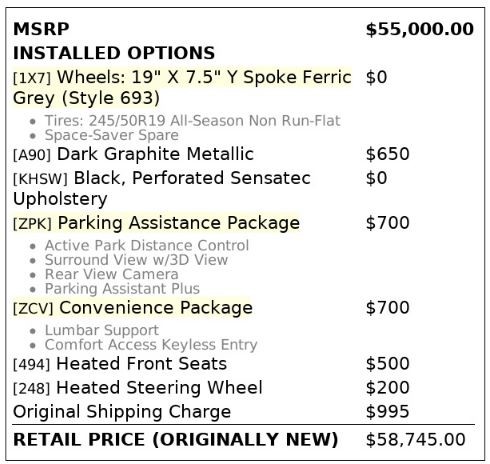Select Comfort Access Keyless Entry item
Image resolution: width=490 pixels, height=464 pixels.
[151, 345]
